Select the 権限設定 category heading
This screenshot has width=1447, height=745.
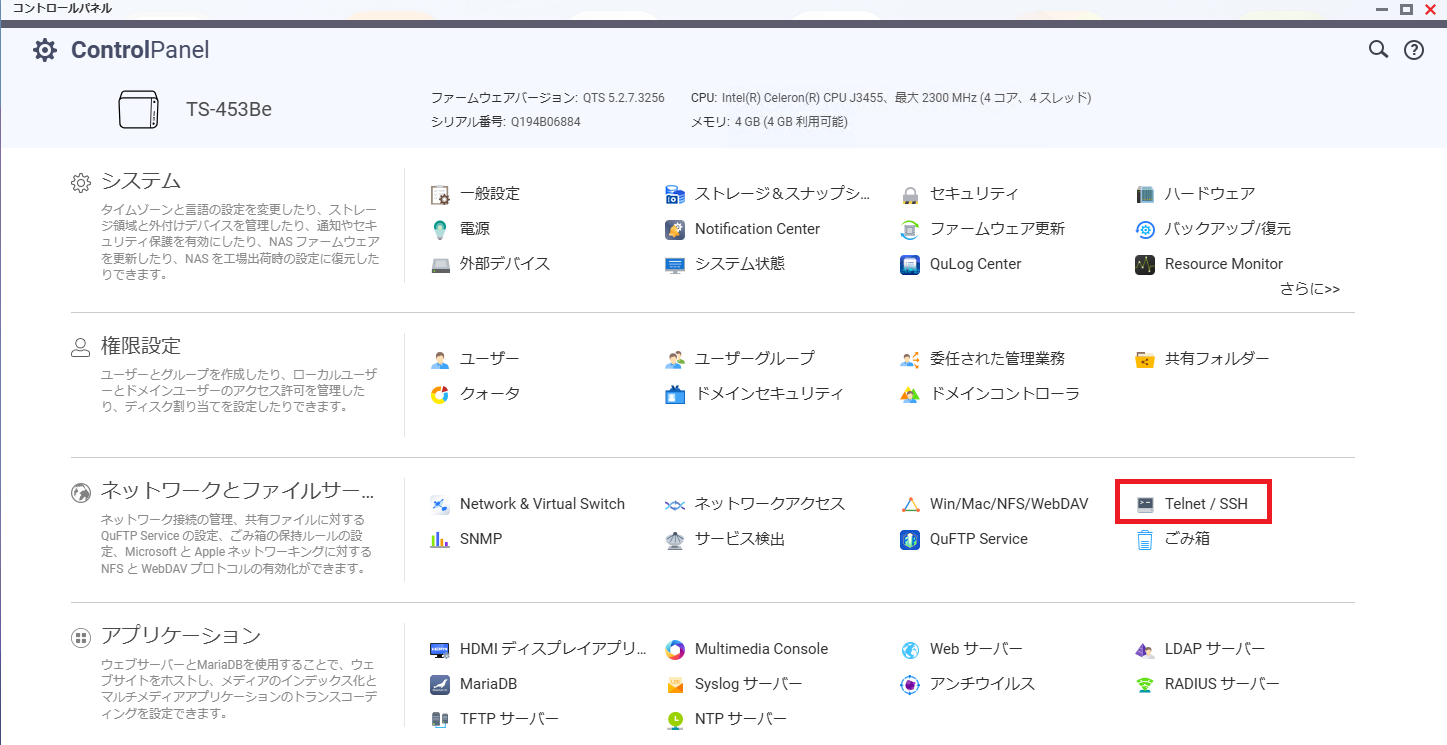tap(140, 346)
